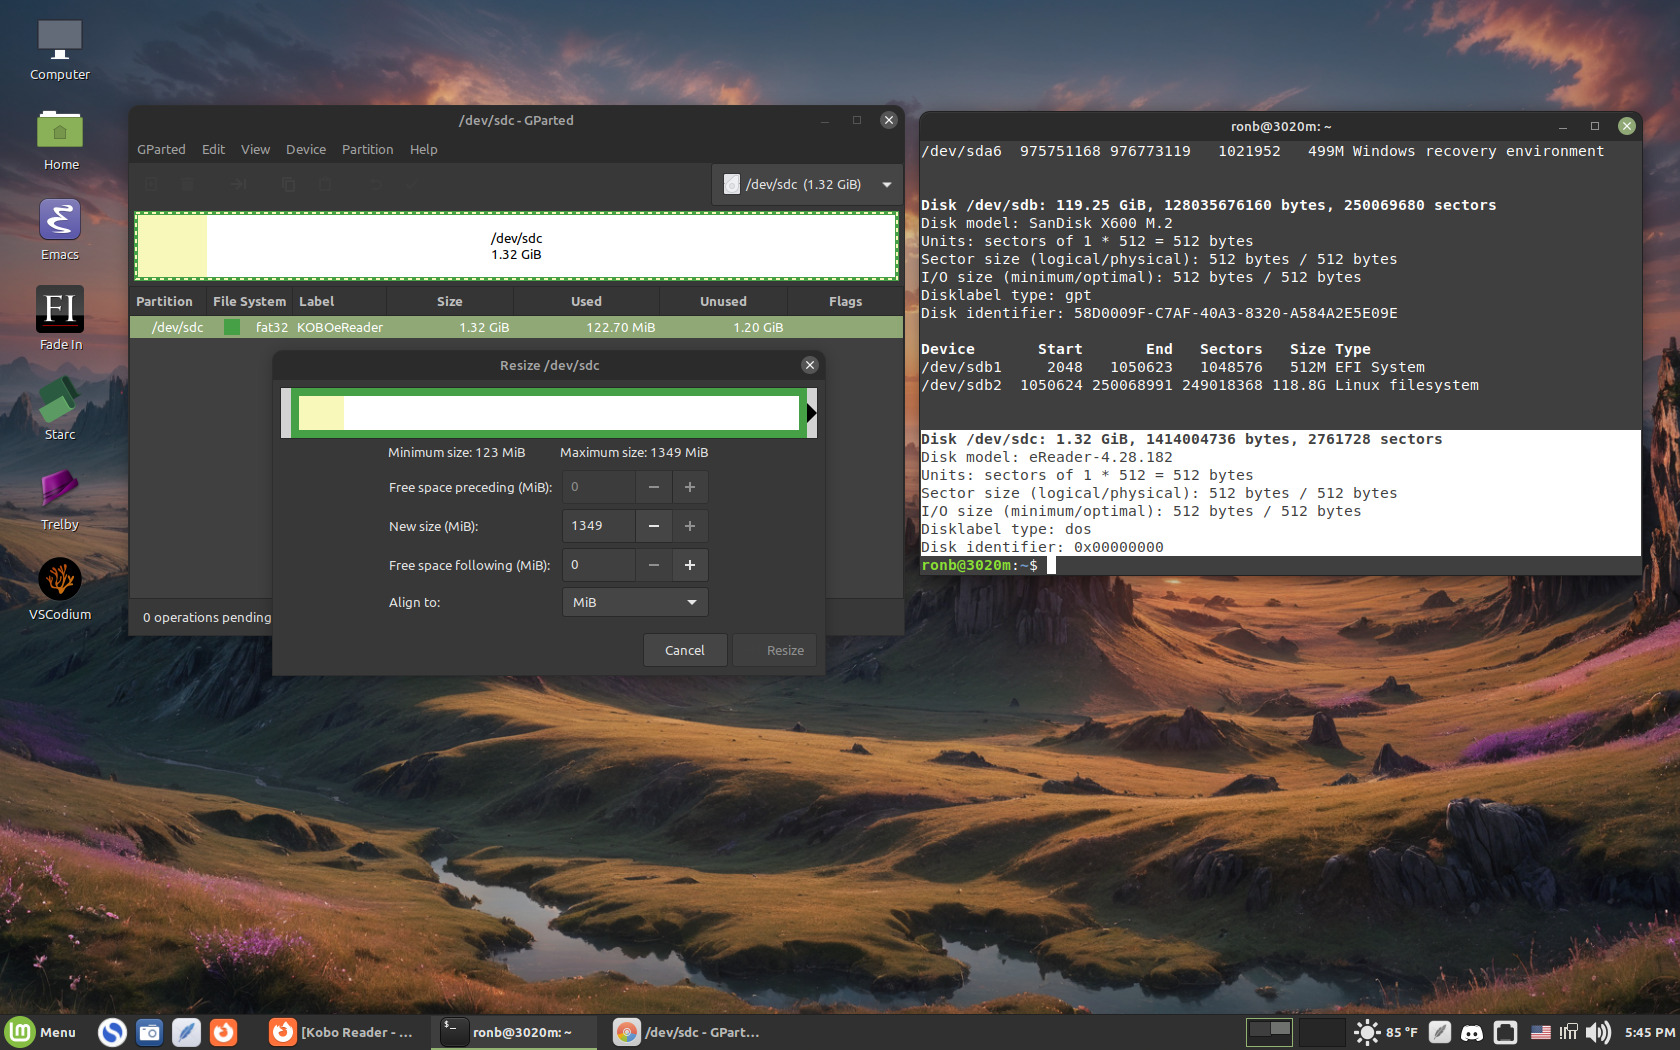Grab the left handle of the resize bar
This screenshot has height=1050, width=1680.
pos(286,413)
